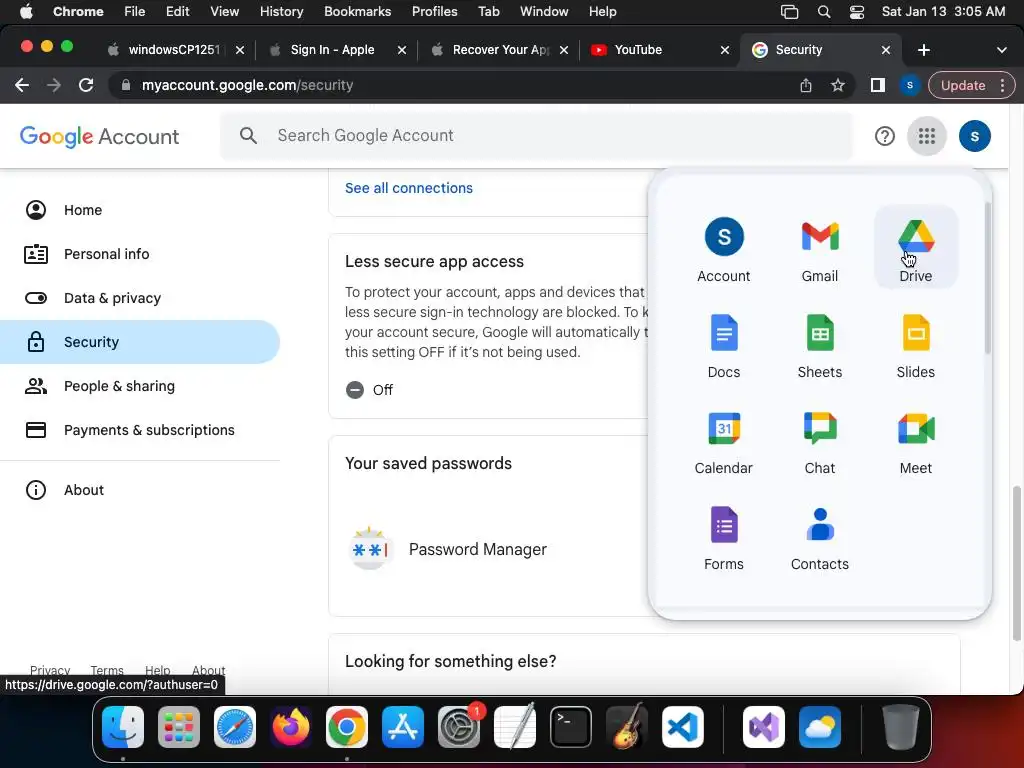This screenshot has height=768, width=1024.
Task: Bookmark this page with the star icon
Action: pyautogui.click(x=838, y=85)
